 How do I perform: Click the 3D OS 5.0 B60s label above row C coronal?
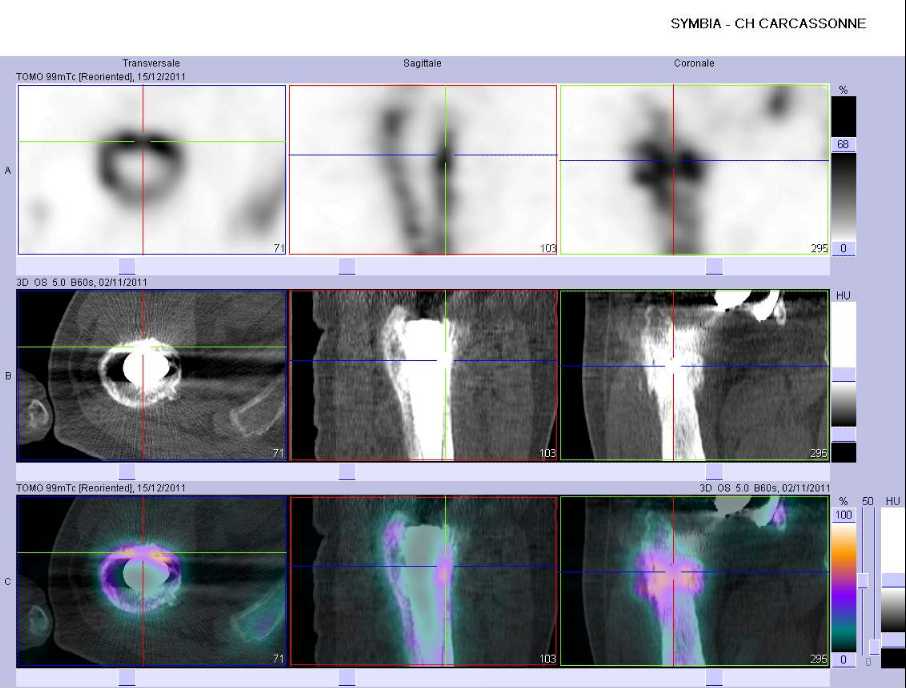tap(764, 488)
